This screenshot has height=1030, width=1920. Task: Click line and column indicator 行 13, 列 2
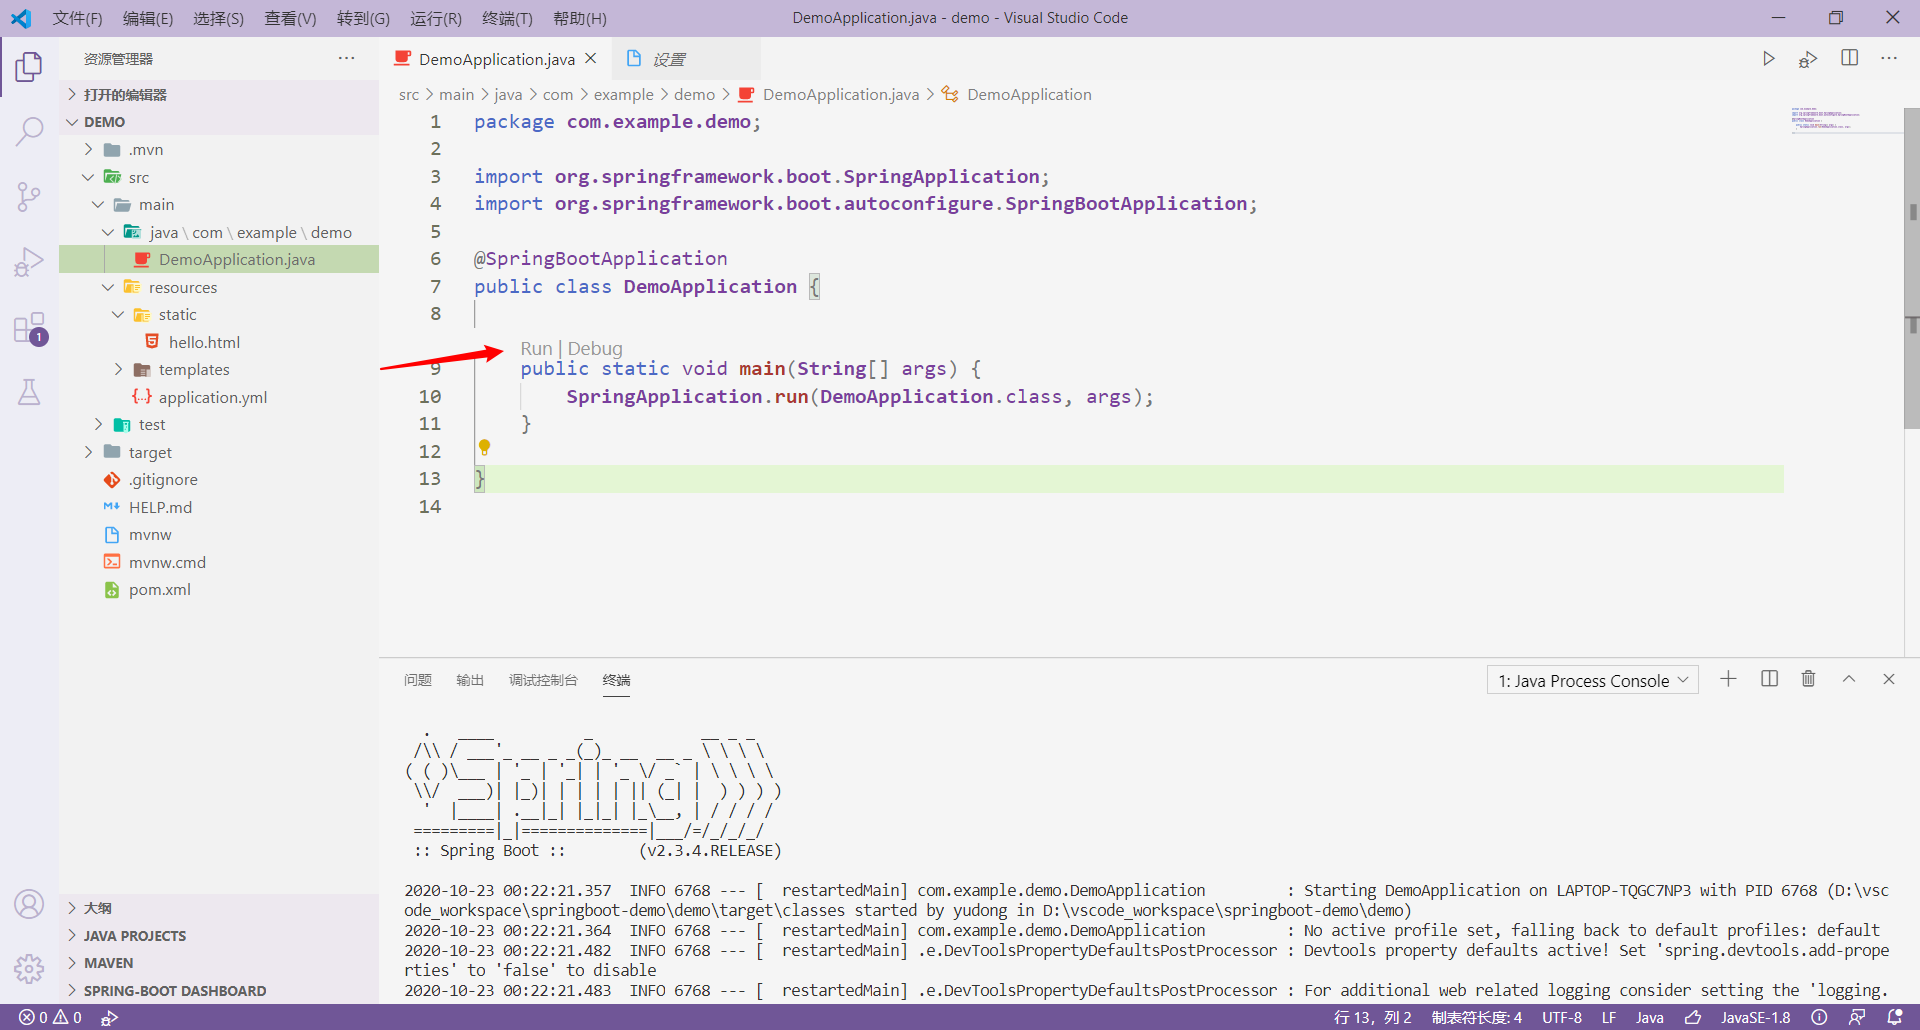(x=1373, y=1017)
